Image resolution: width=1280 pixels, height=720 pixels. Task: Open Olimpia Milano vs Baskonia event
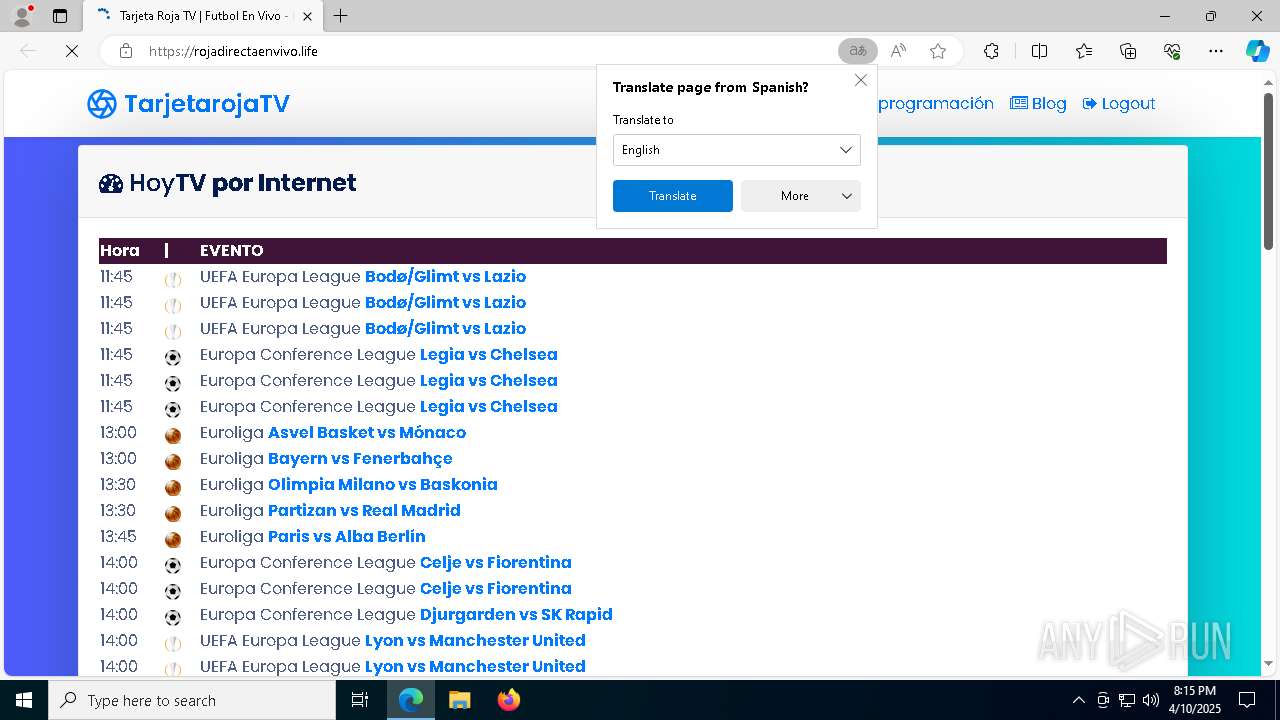(383, 484)
